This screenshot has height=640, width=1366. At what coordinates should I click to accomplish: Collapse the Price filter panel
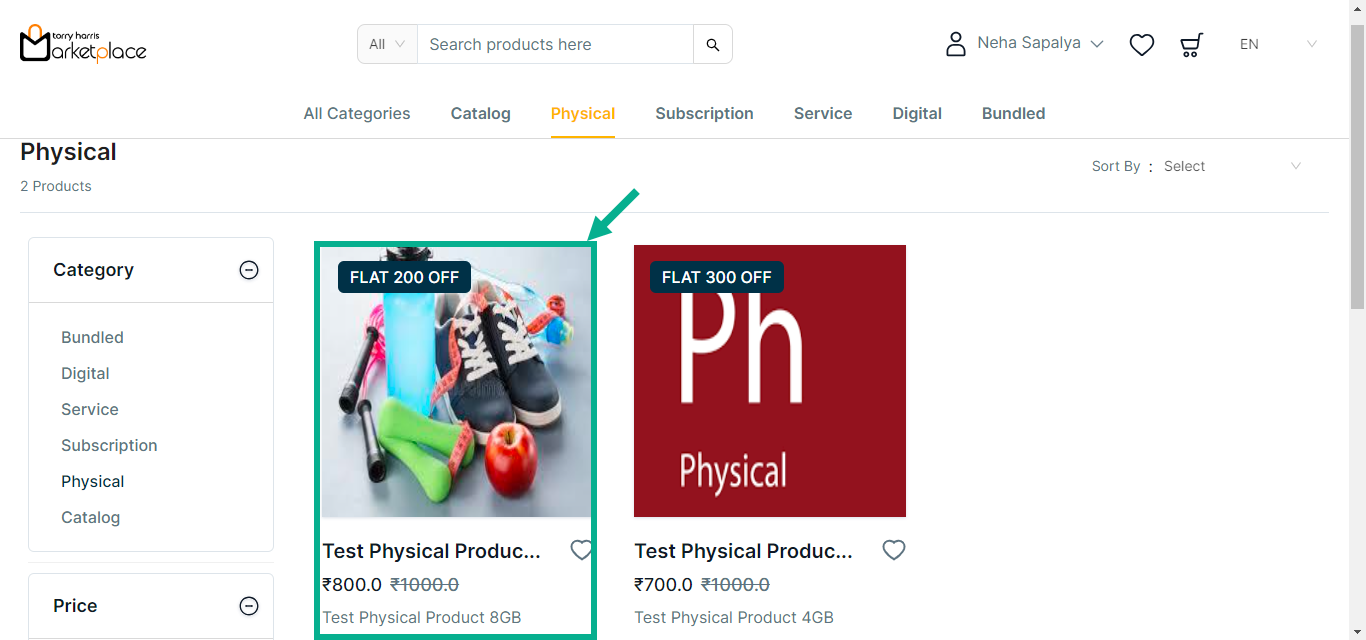[x=249, y=606]
